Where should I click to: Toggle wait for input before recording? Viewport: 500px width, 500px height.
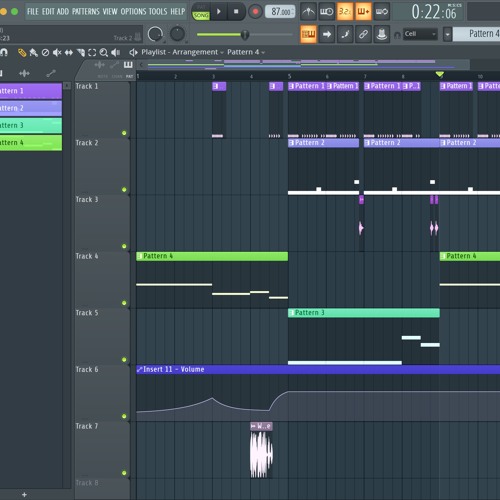point(326,12)
